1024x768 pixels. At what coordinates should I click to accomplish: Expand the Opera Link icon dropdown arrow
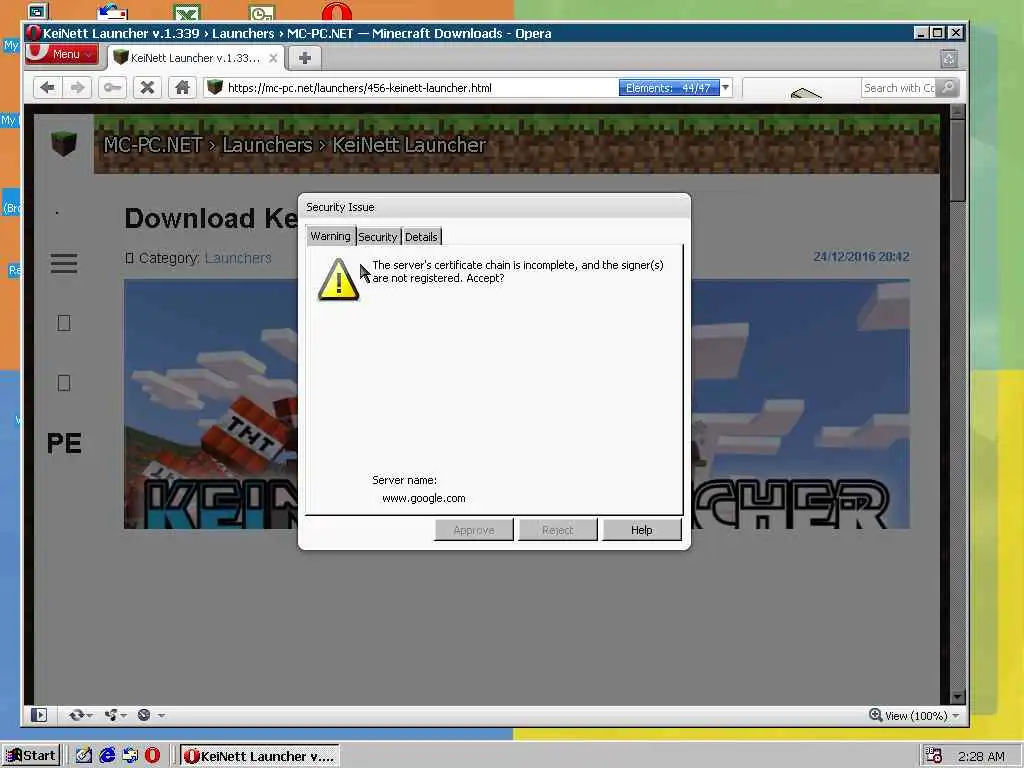coord(89,716)
